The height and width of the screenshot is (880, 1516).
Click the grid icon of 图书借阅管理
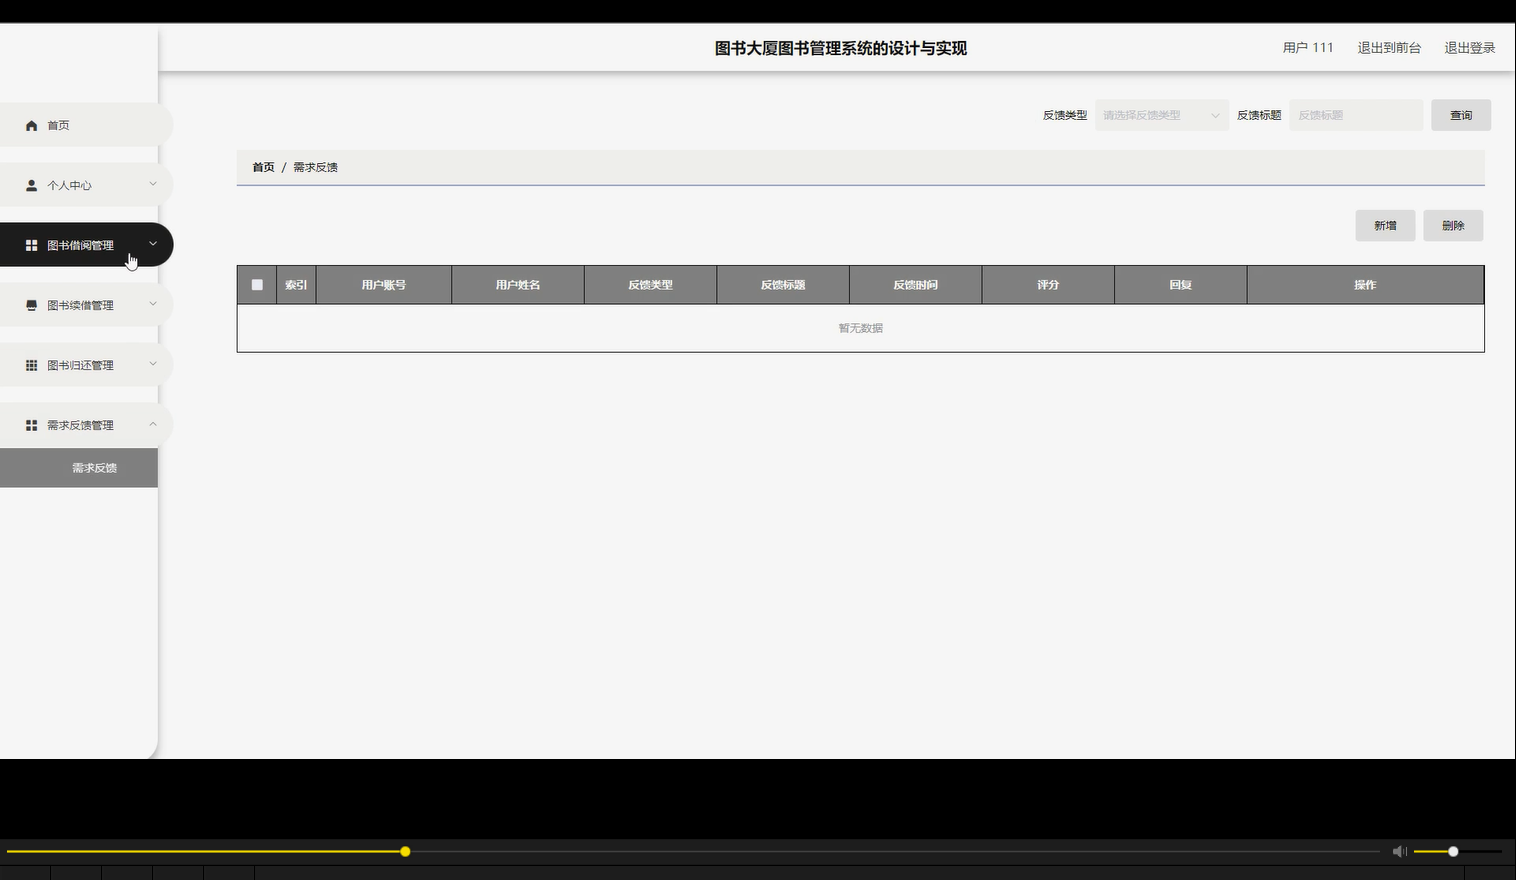pyautogui.click(x=30, y=244)
